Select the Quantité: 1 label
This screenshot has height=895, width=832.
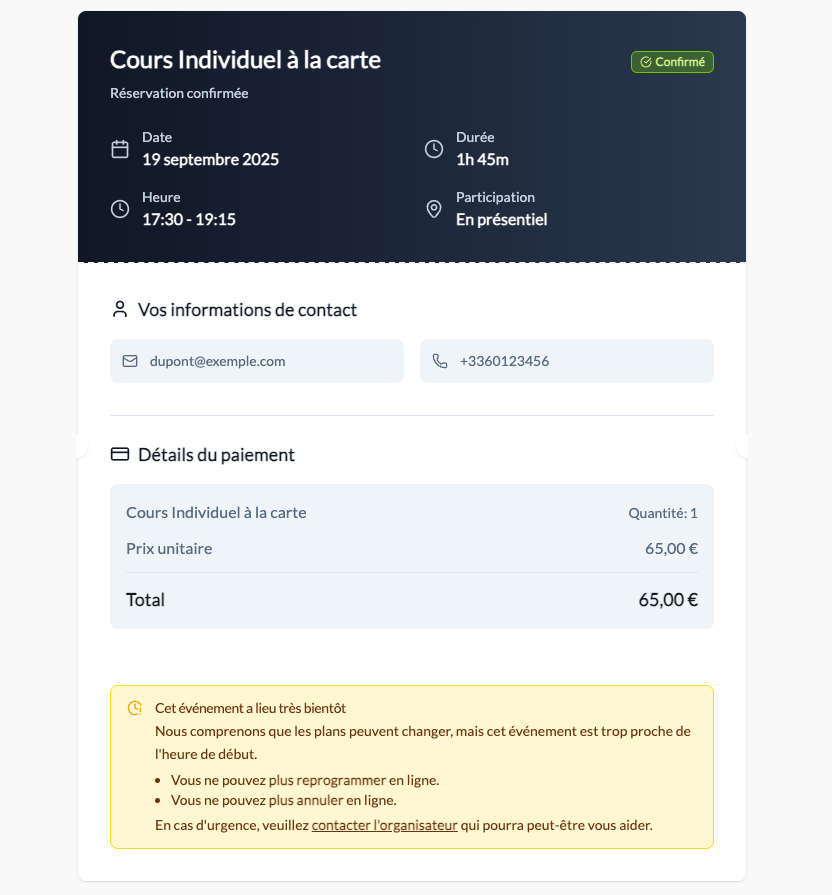(663, 512)
